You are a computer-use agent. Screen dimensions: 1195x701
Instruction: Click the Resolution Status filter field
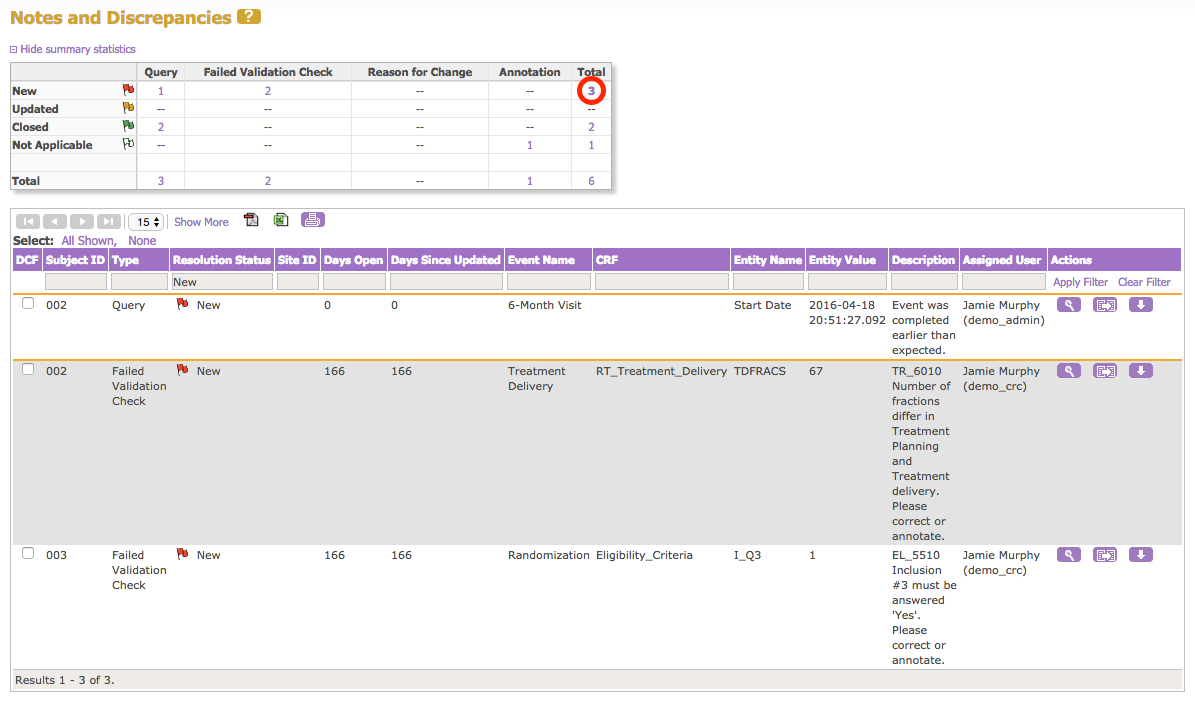(x=221, y=282)
